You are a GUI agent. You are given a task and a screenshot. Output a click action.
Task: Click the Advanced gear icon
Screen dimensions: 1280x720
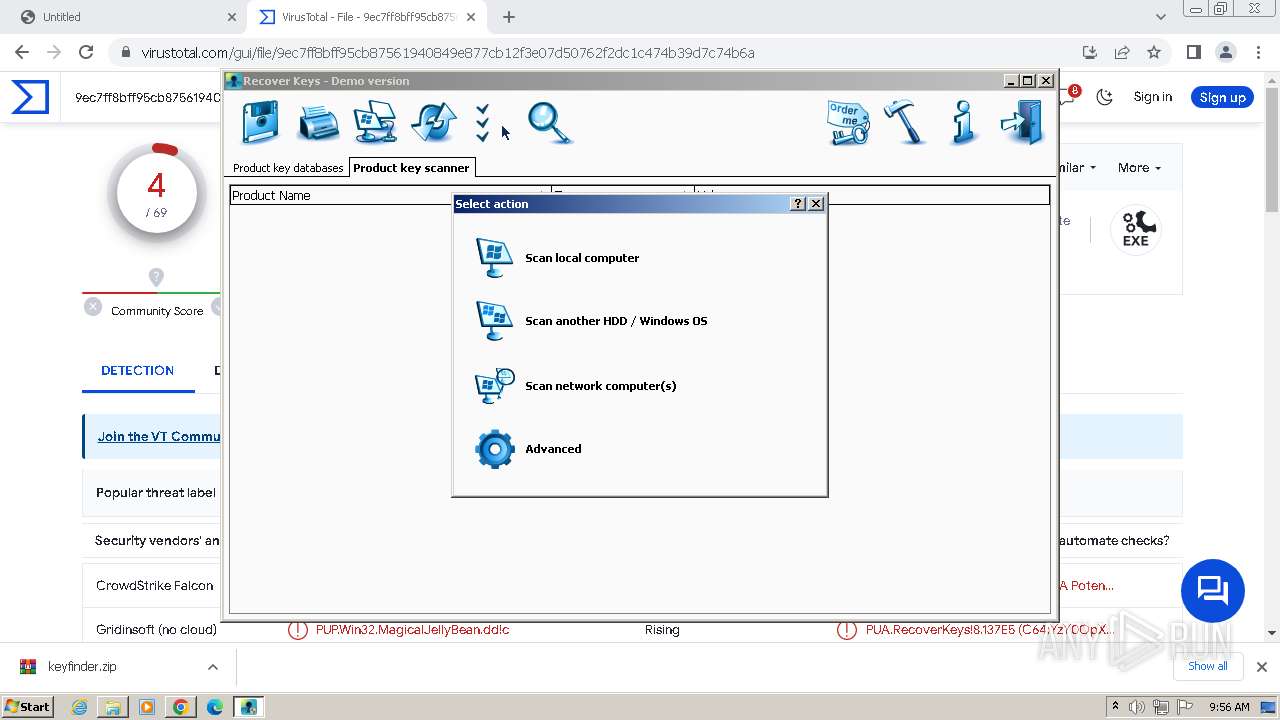coord(494,449)
